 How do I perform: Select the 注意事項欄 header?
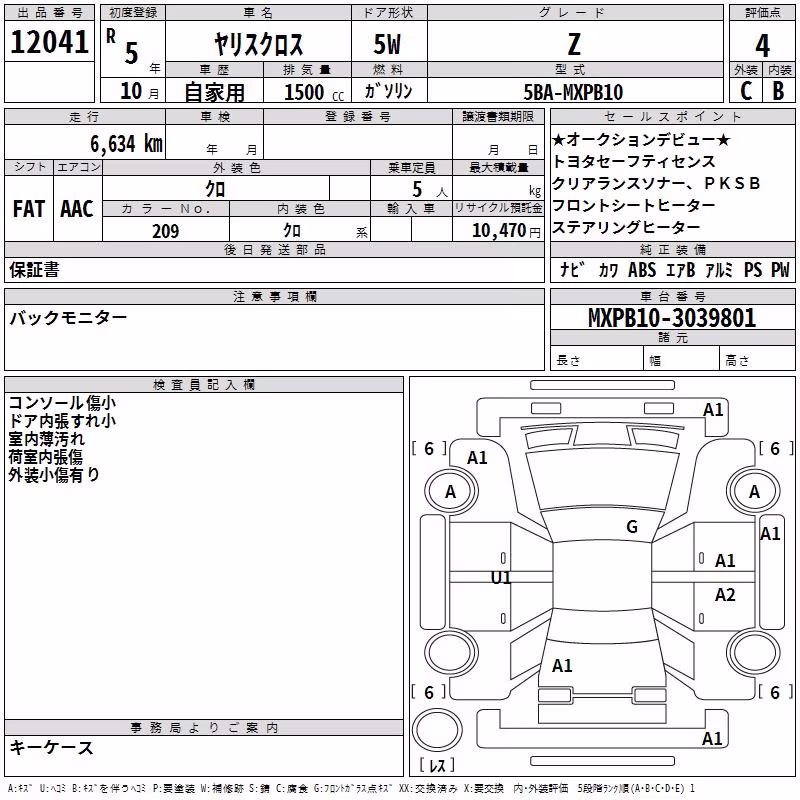click(x=275, y=296)
